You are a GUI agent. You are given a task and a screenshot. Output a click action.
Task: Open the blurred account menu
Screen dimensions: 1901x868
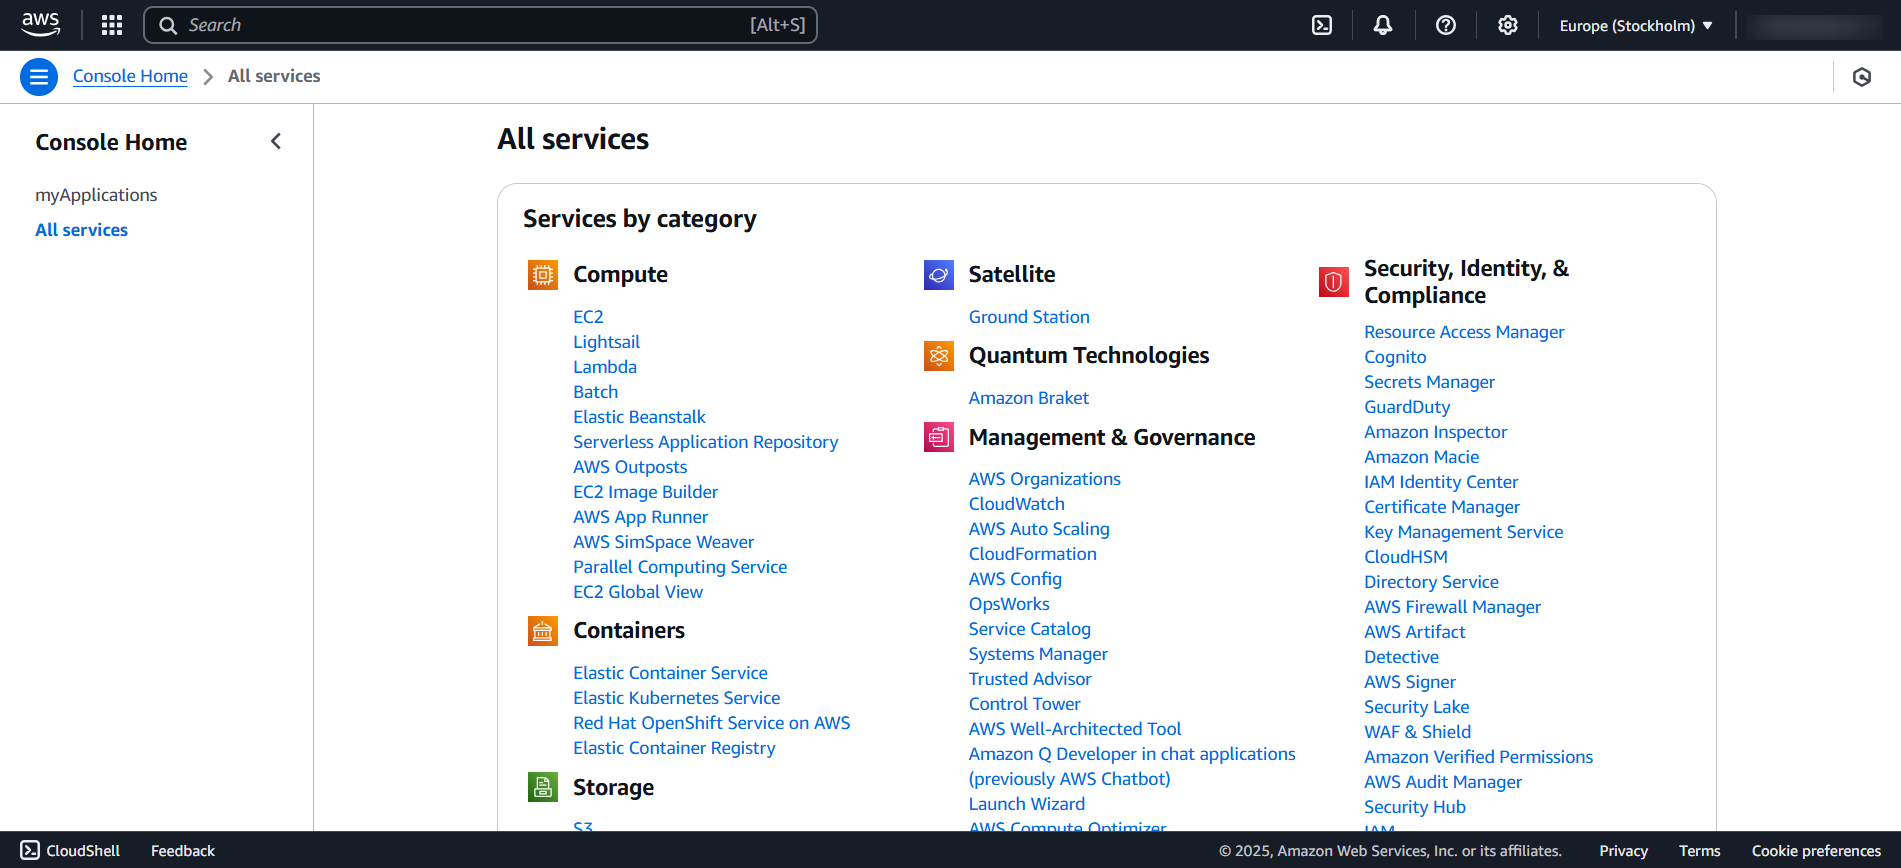pos(1816,26)
